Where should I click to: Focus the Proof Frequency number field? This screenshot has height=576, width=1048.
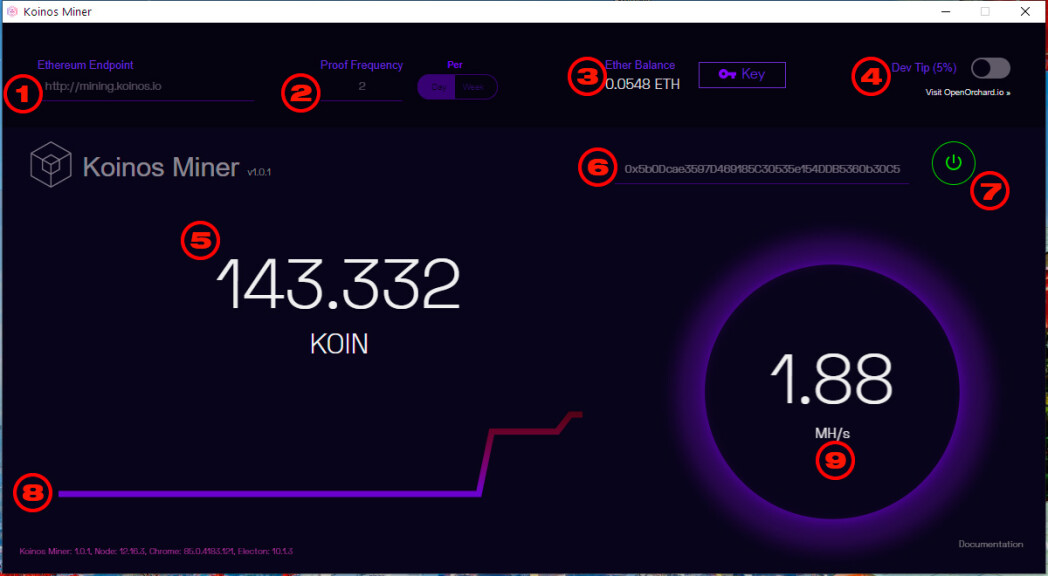click(362, 86)
